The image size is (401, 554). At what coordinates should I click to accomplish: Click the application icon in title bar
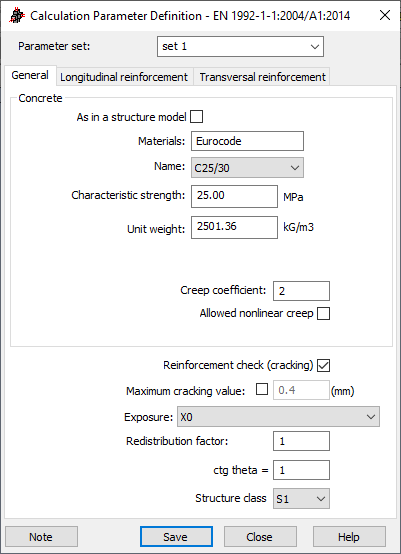tap(17, 16)
